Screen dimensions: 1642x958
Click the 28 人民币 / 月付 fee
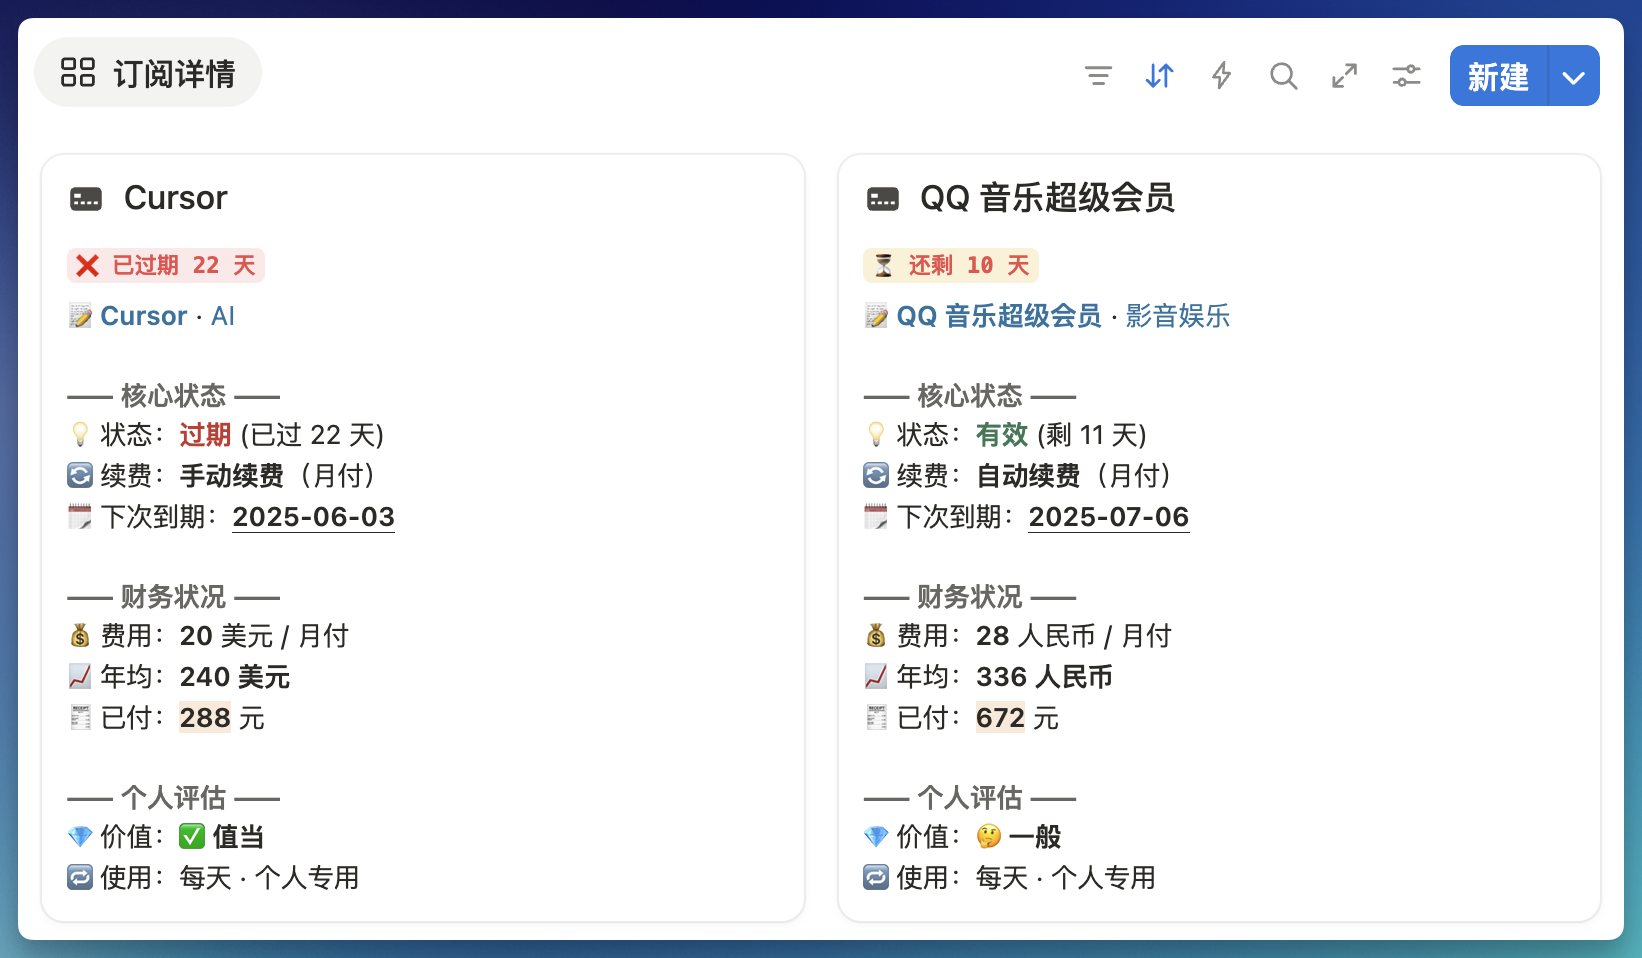1074,636
